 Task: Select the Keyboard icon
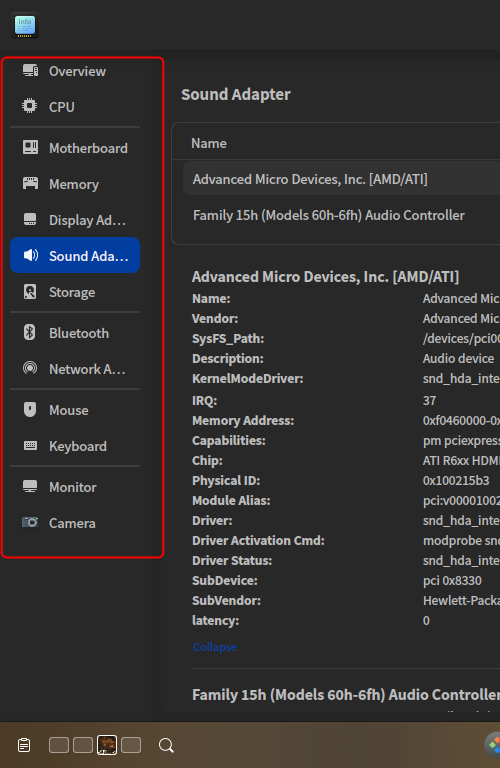coord(30,445)
